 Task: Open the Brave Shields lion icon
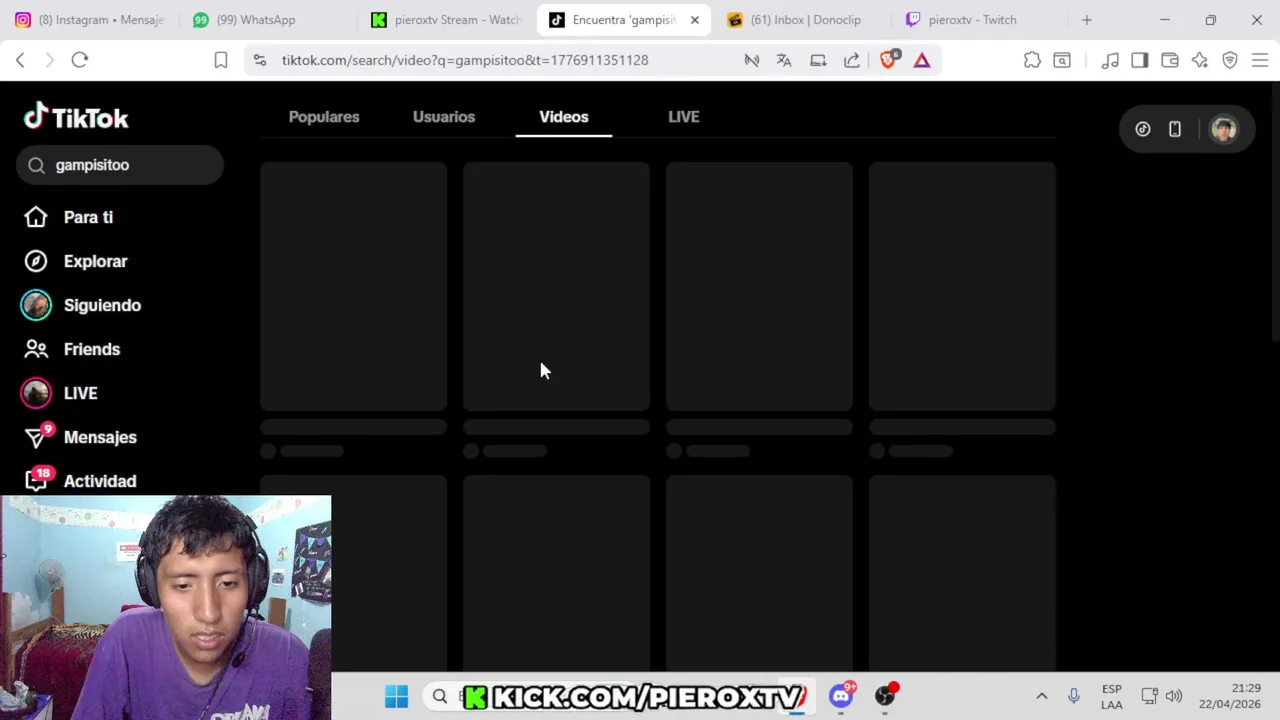[888, 60]
